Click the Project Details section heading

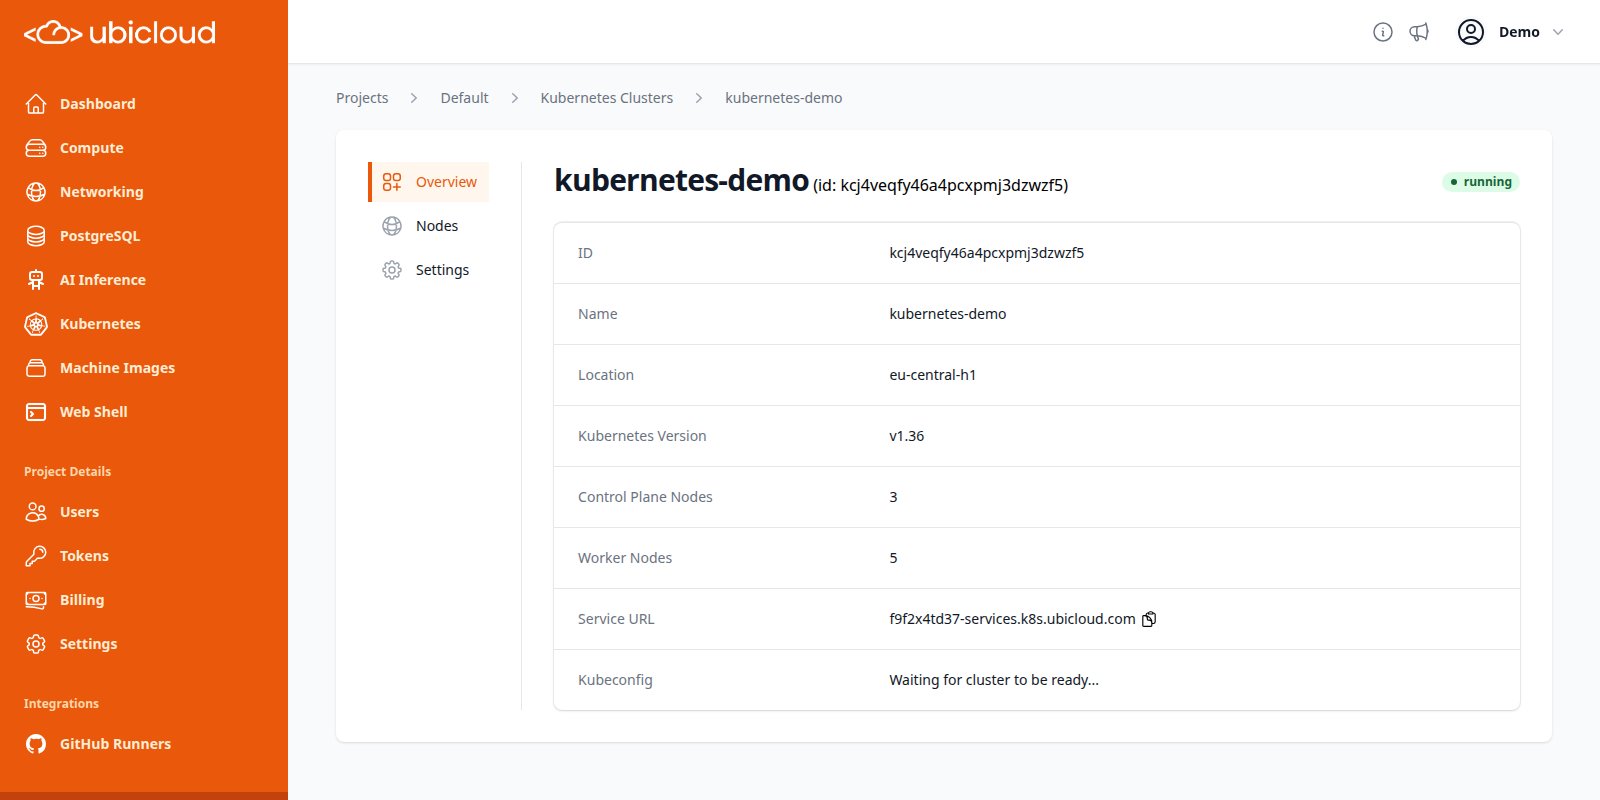point(68,472)
